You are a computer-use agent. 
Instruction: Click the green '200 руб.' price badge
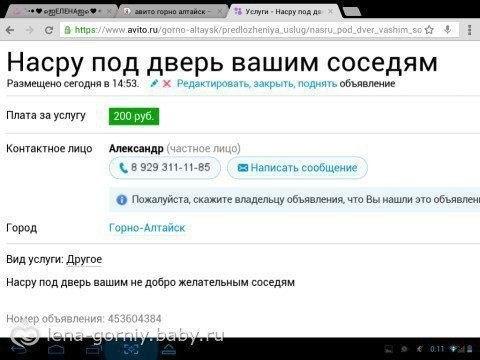tap(134, 116)
